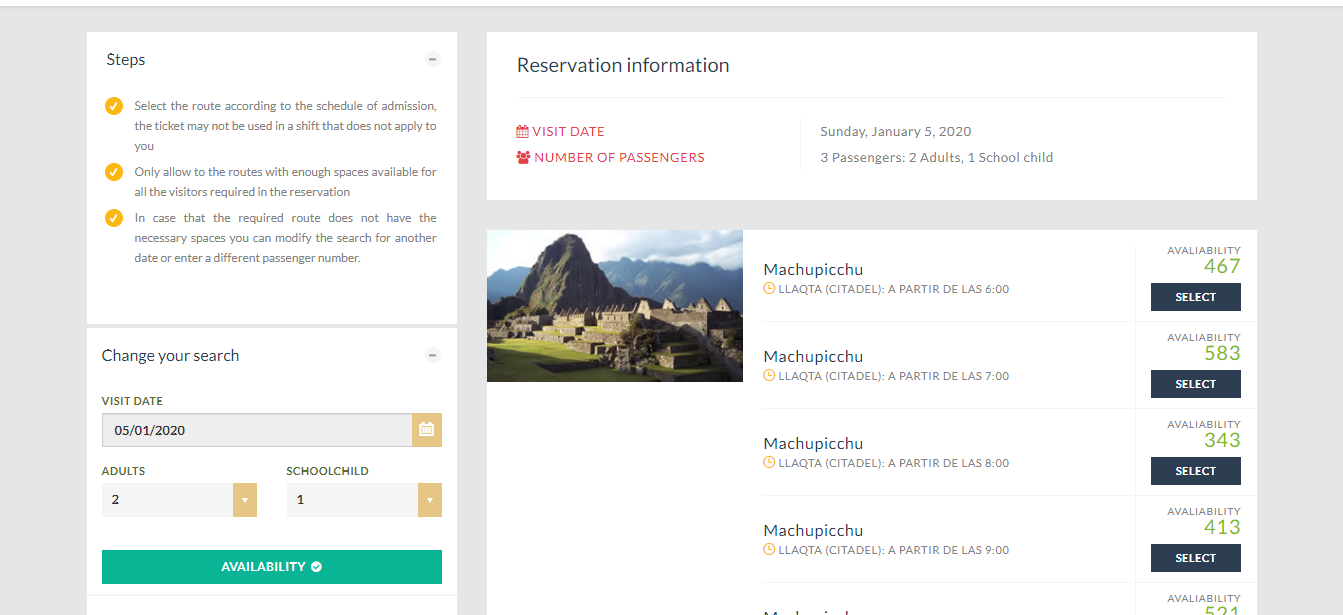Image resolution: width=1343 pixels, height=615 pixels.
Task: Click the clock icon for the 7:00 entry
Action: pos(769,376)
